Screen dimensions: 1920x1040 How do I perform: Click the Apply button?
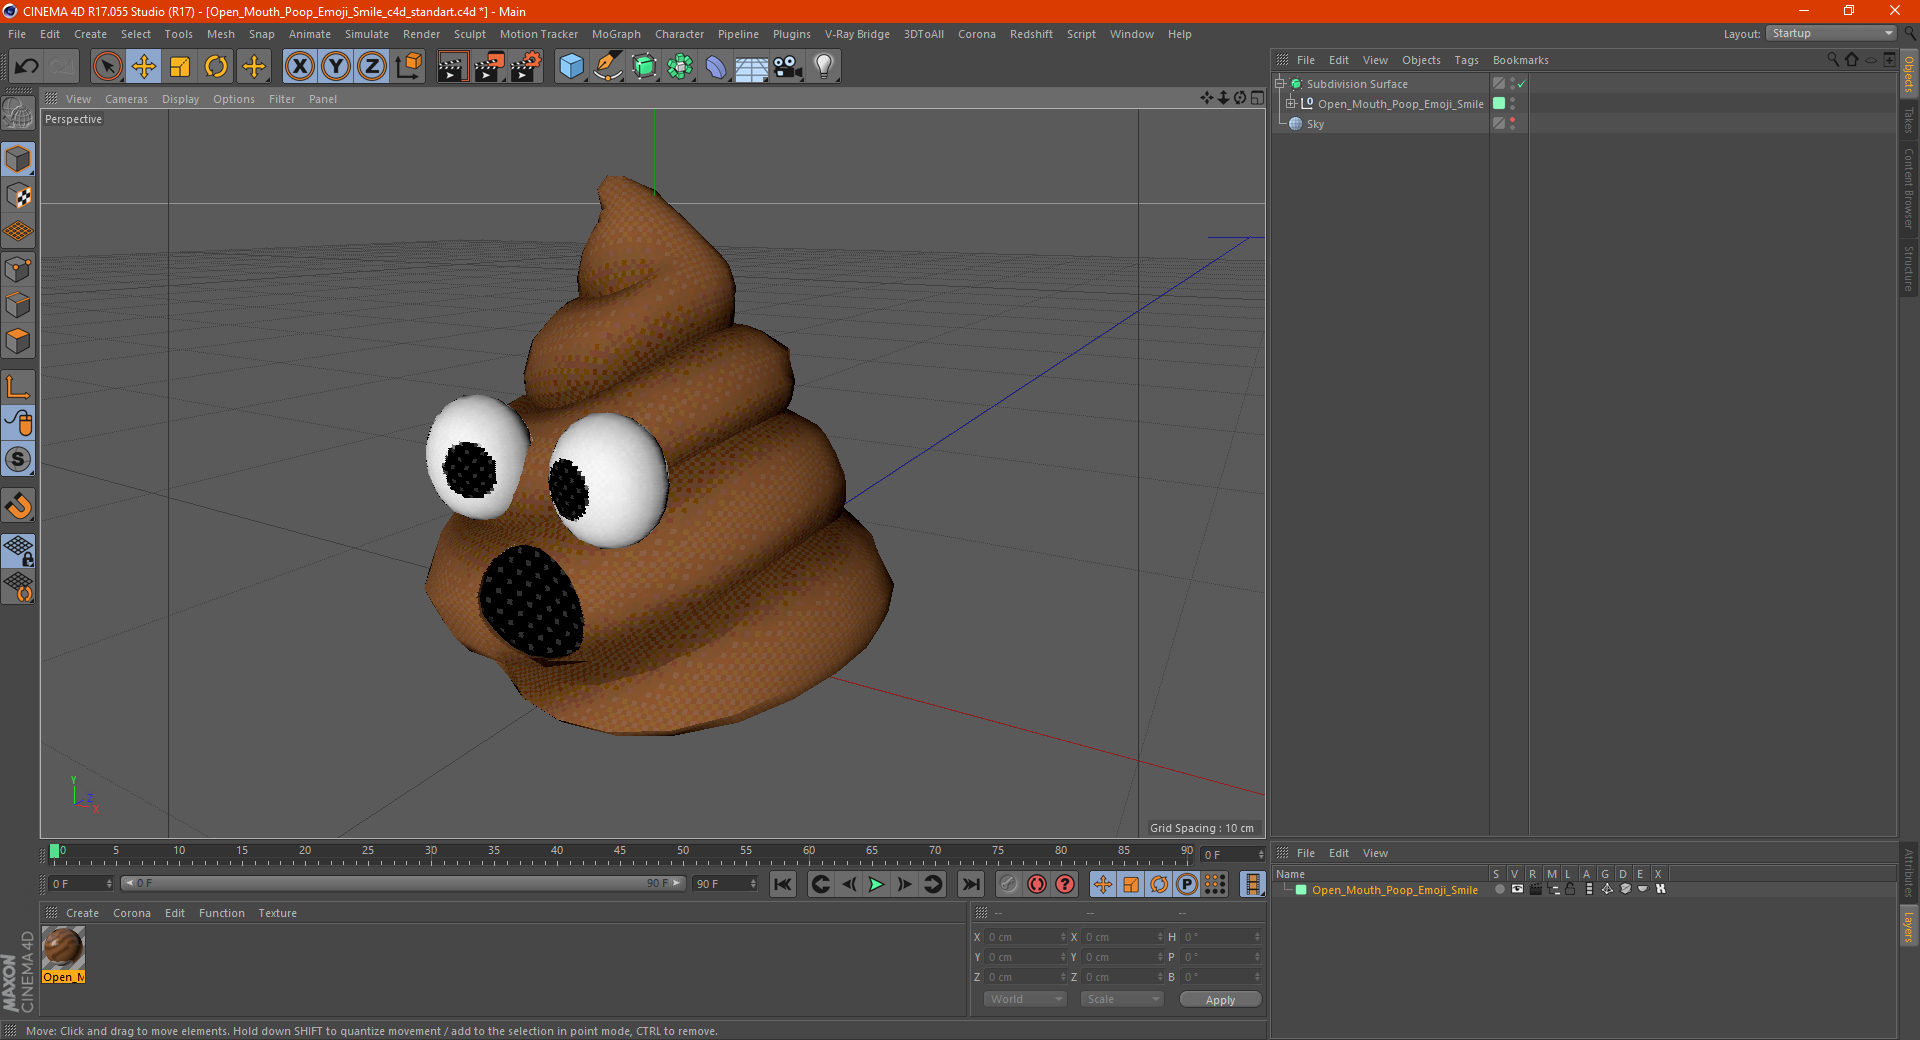1220,1000
